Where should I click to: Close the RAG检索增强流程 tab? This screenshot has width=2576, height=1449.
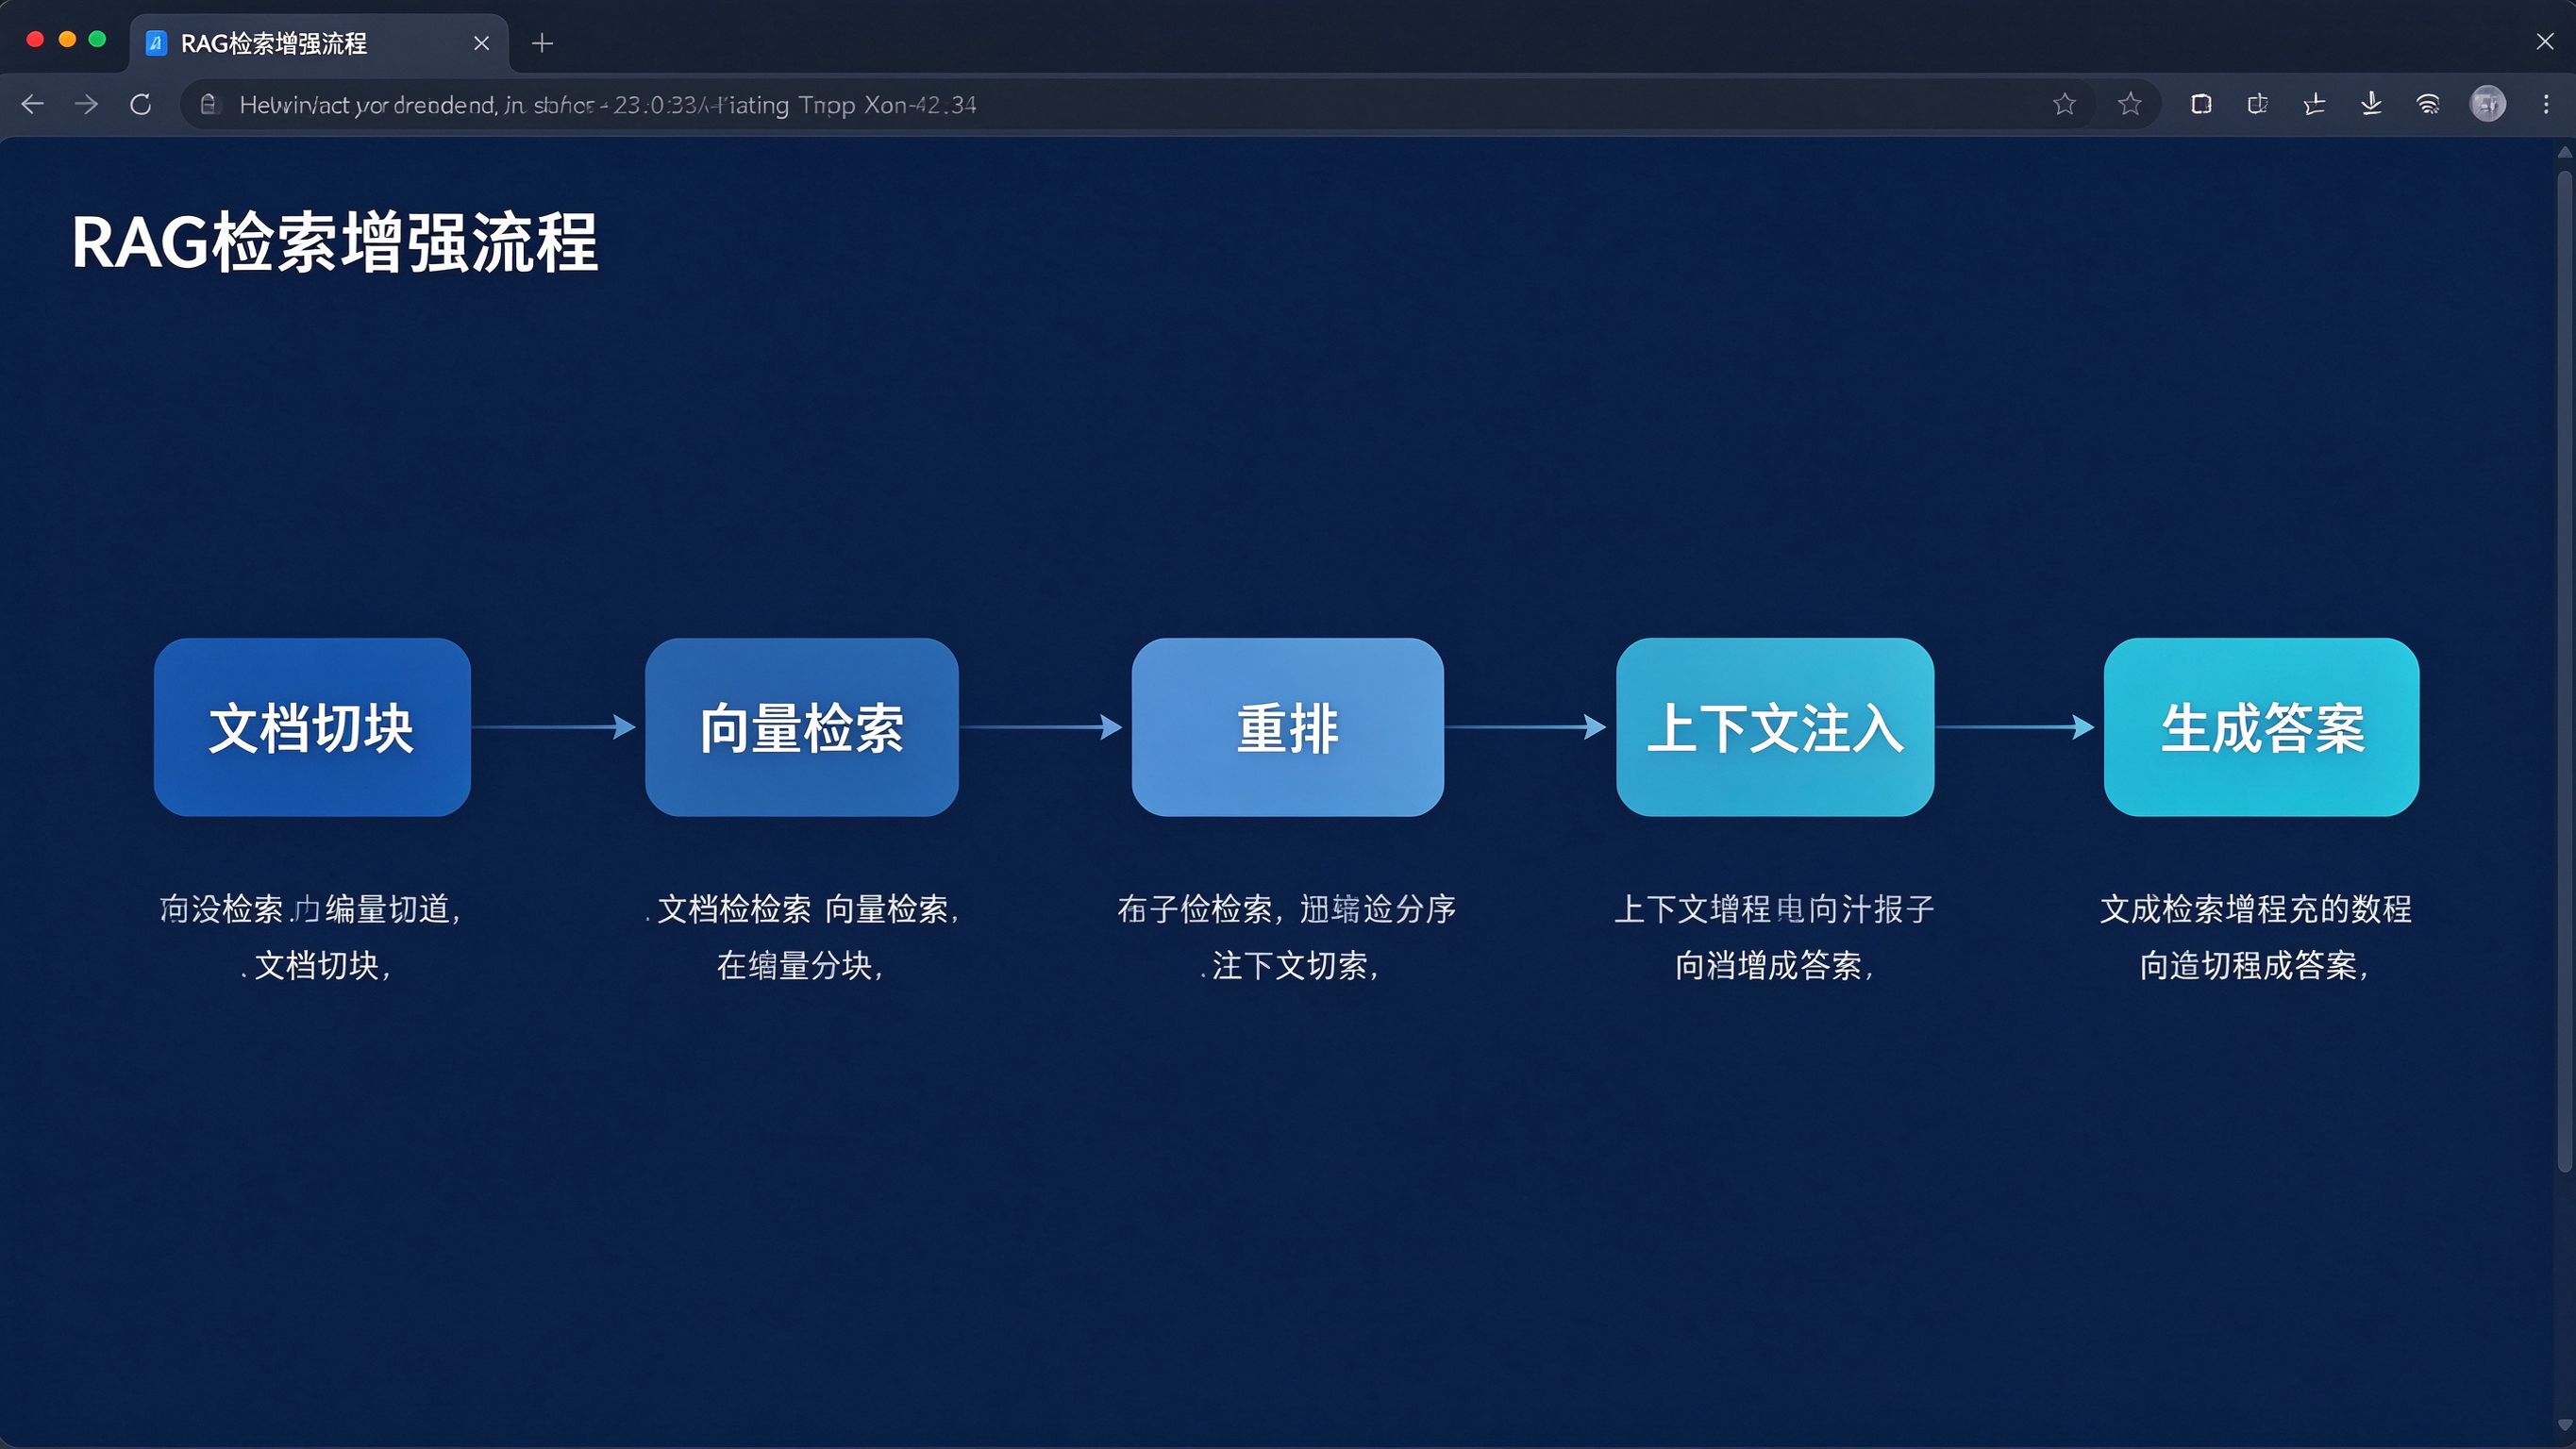point(481,43)
